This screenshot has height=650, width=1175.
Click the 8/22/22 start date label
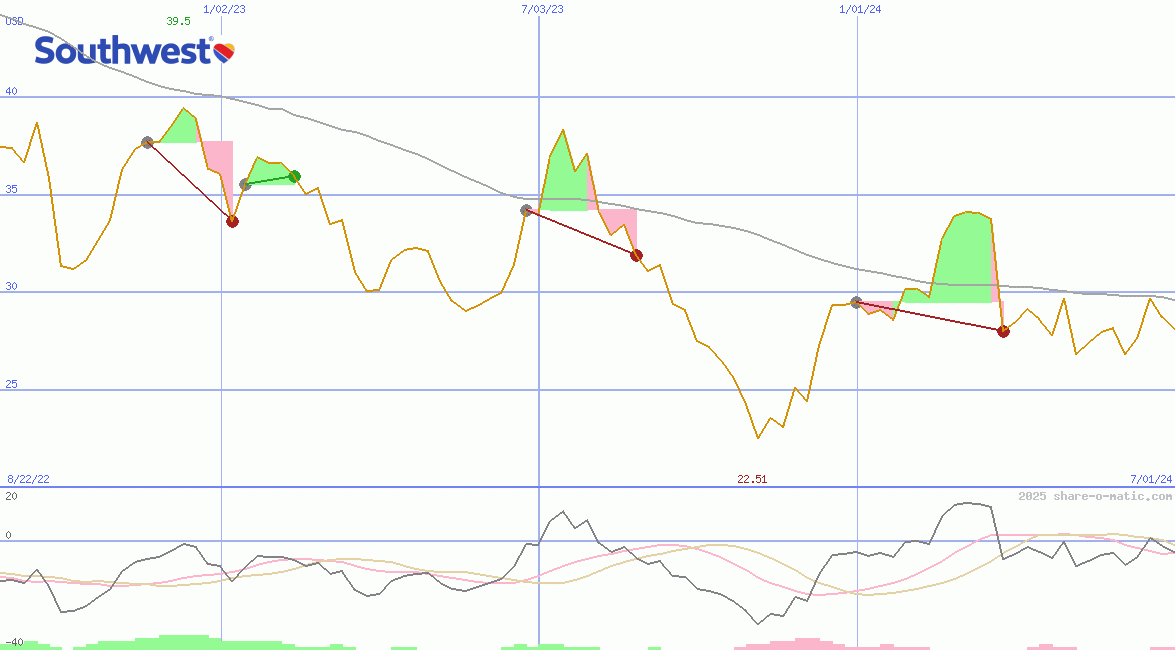pyautogui.click(x=28, y=479)
